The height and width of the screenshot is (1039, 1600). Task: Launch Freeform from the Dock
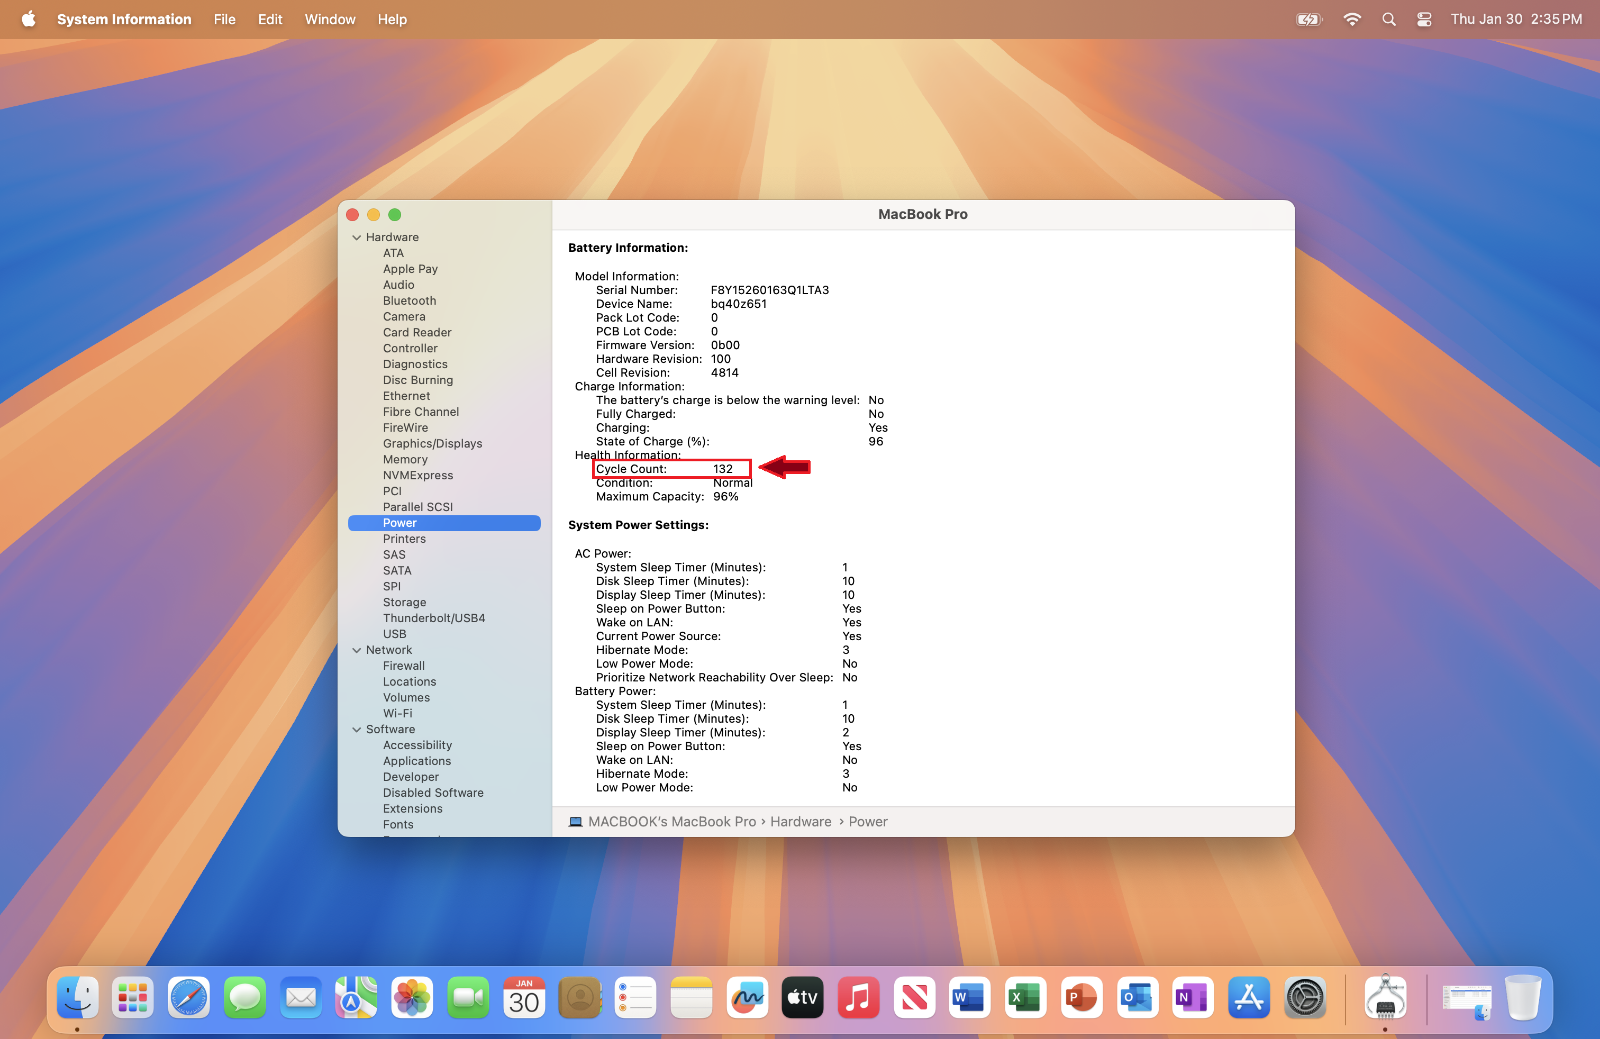click(x=747, y=998)
